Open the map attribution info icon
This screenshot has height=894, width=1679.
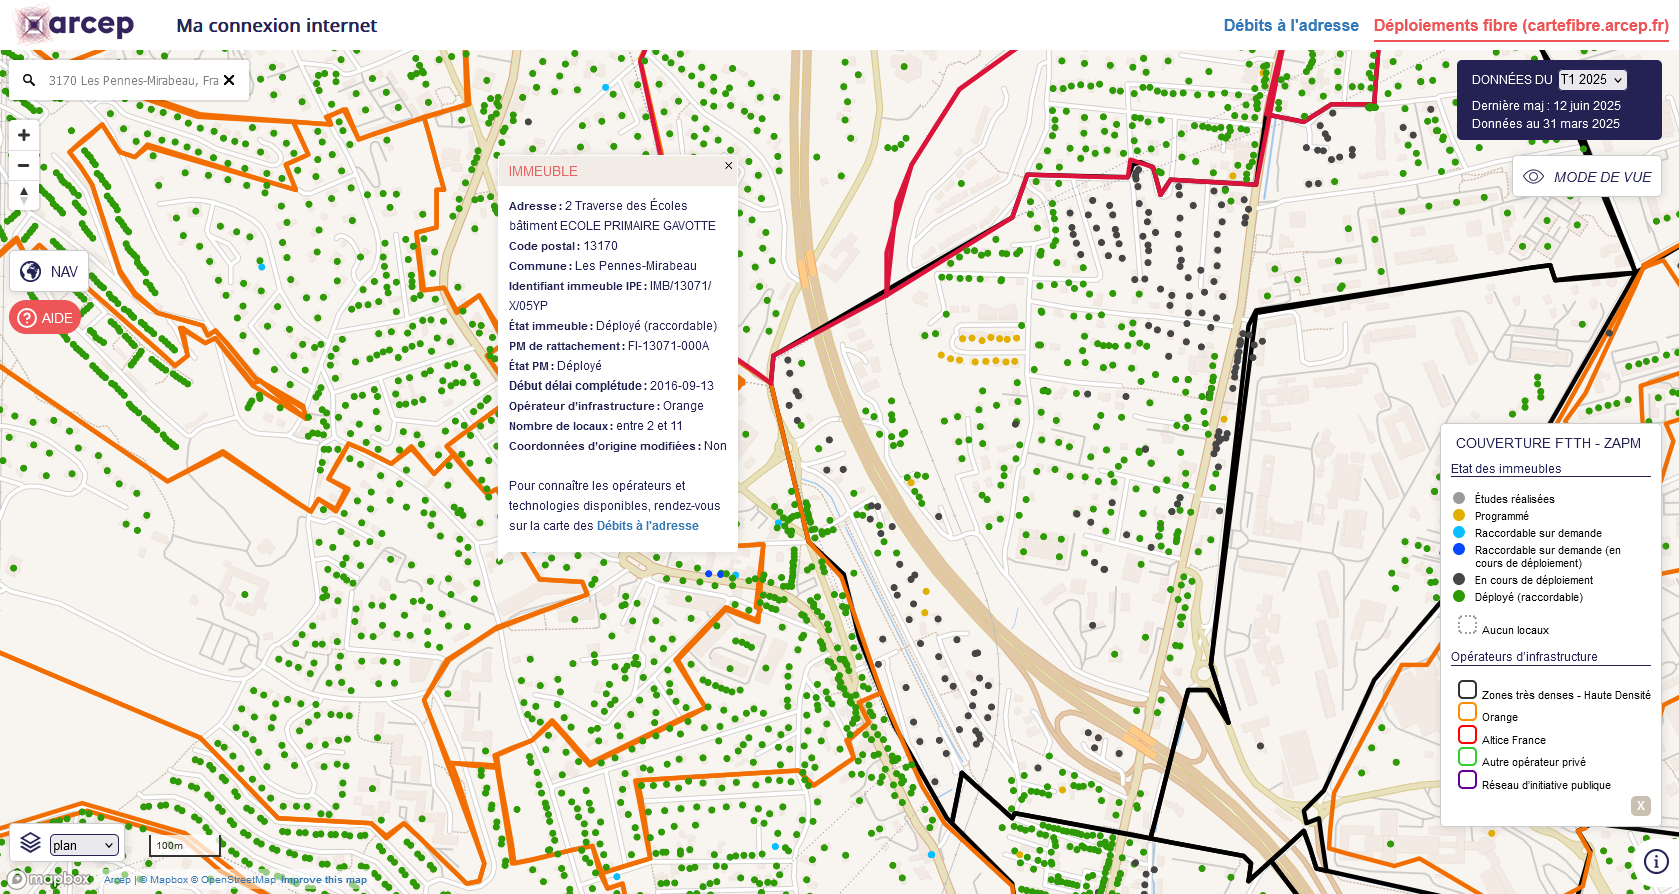coord(1656,861)
